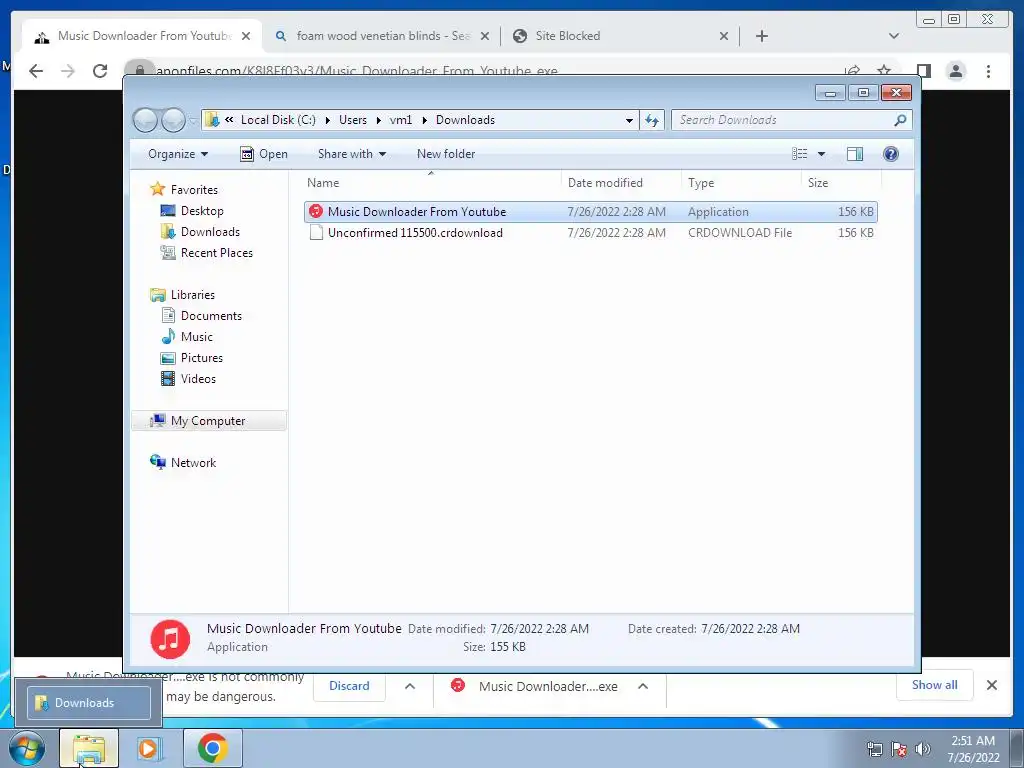Expand recent pages arrow next to navigation buttons
Image resolution: width=1024 pixels, height=768 pixels.
point(193,121)
